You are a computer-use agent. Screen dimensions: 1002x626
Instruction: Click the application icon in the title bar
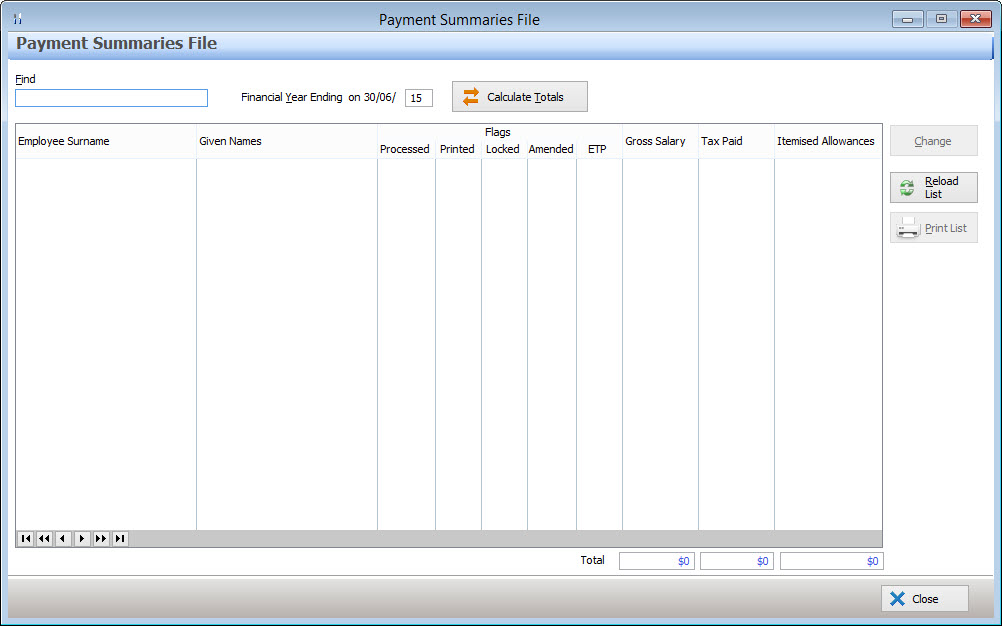[16, 17]
